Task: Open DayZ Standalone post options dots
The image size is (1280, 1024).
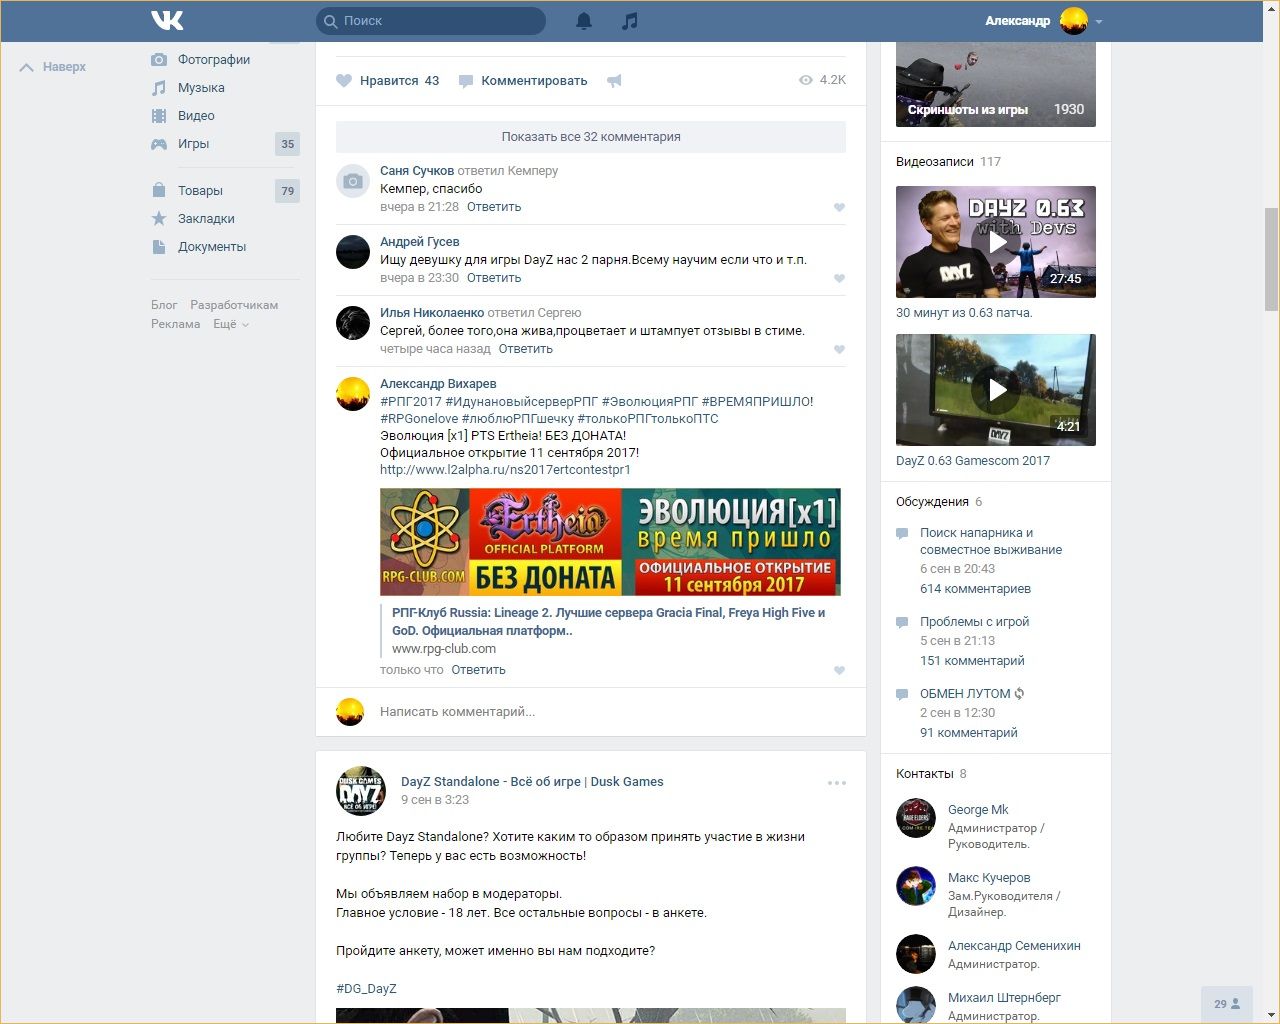Action: click(837, 783)
